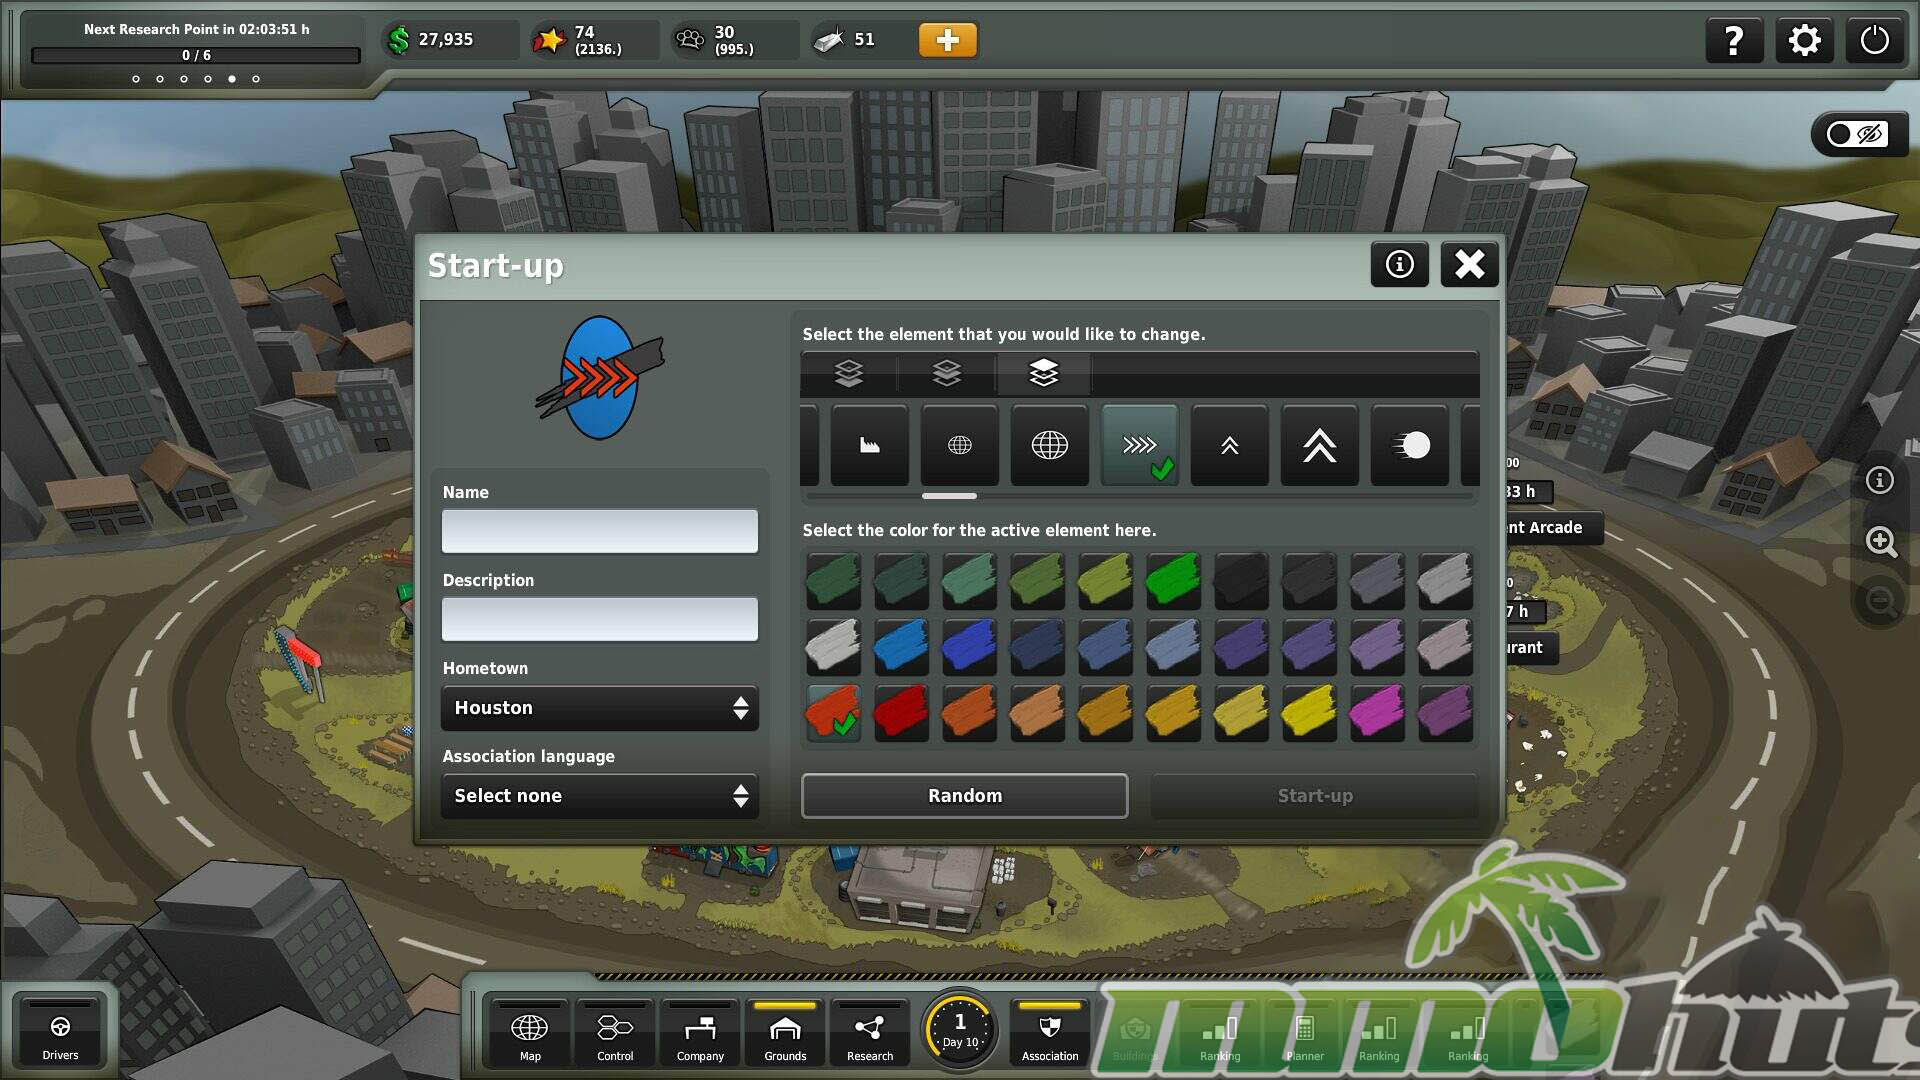Show Start-up dialog info
This screenshot has height=1080, width=1920.
1399,264
